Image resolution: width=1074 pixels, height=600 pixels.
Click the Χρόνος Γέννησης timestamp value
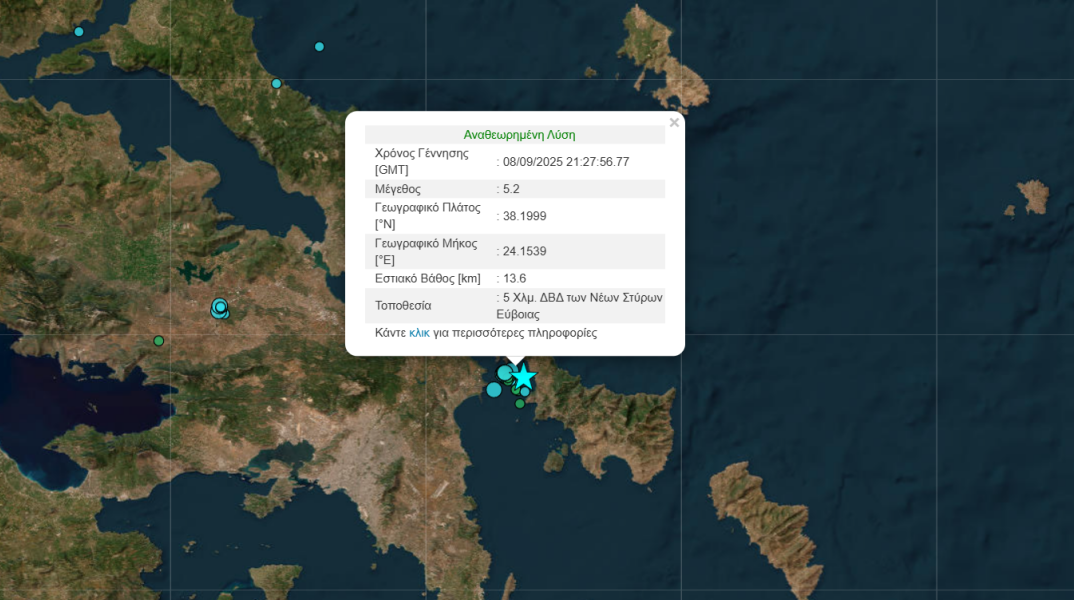coord(567,160)
